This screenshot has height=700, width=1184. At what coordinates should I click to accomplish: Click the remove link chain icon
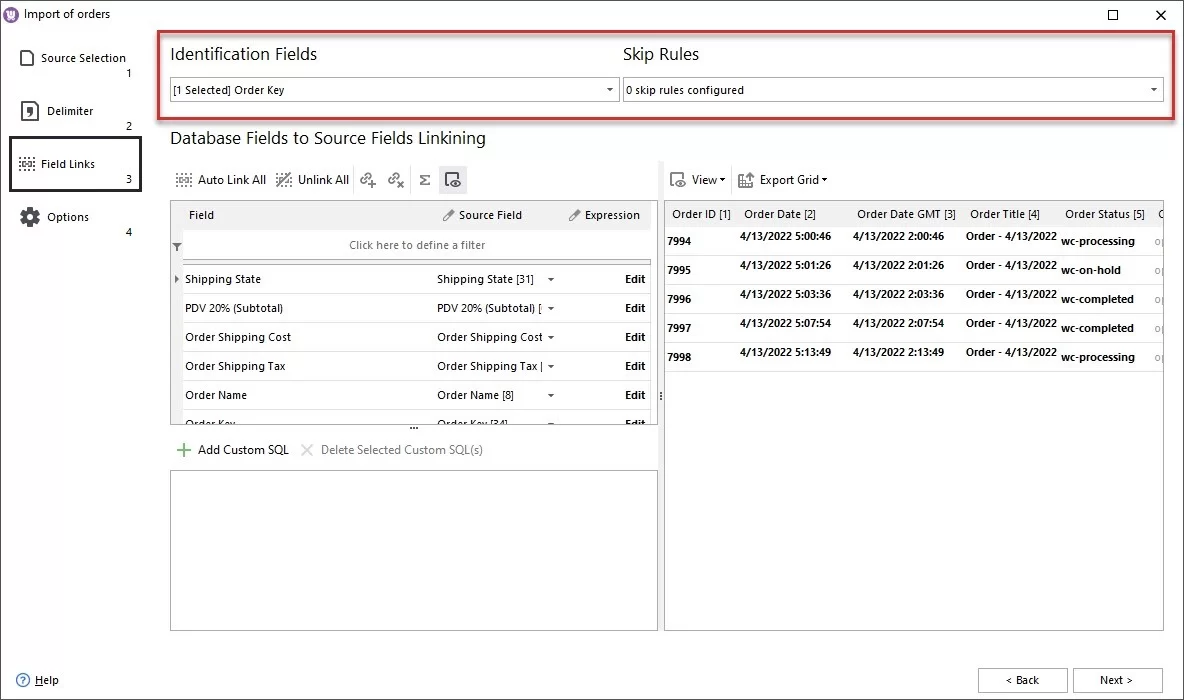click(x=396, y=180)
